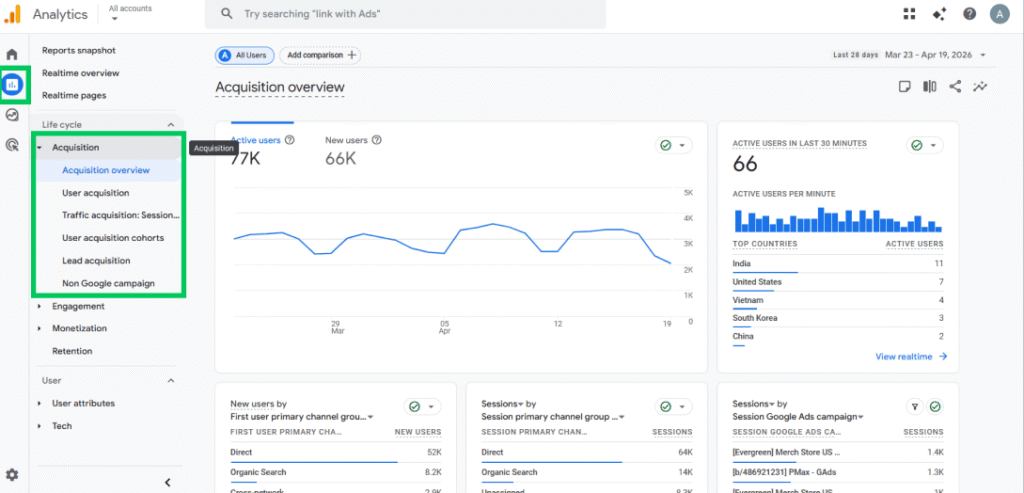Click the edit comparisons columns icon
Screen dimensions: 1024x493
[x=929, y=87]
